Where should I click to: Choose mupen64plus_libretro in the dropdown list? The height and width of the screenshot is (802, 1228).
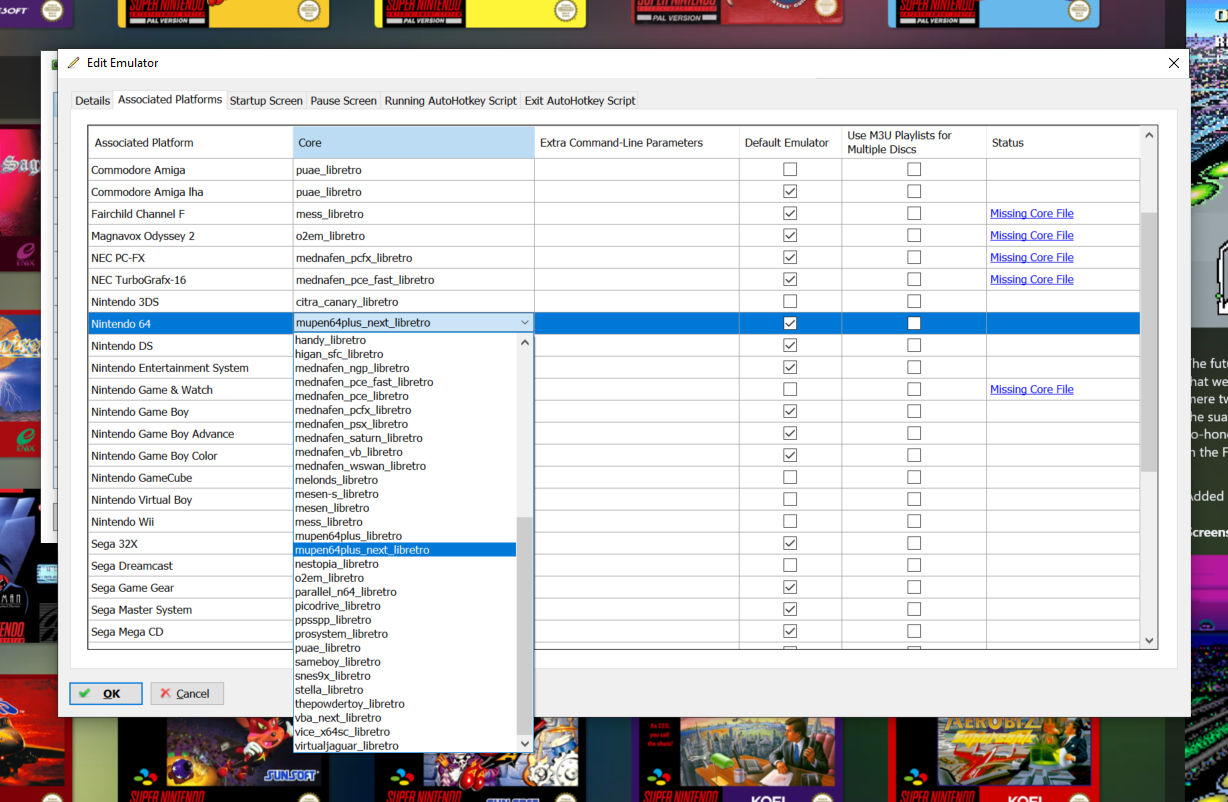348,536
